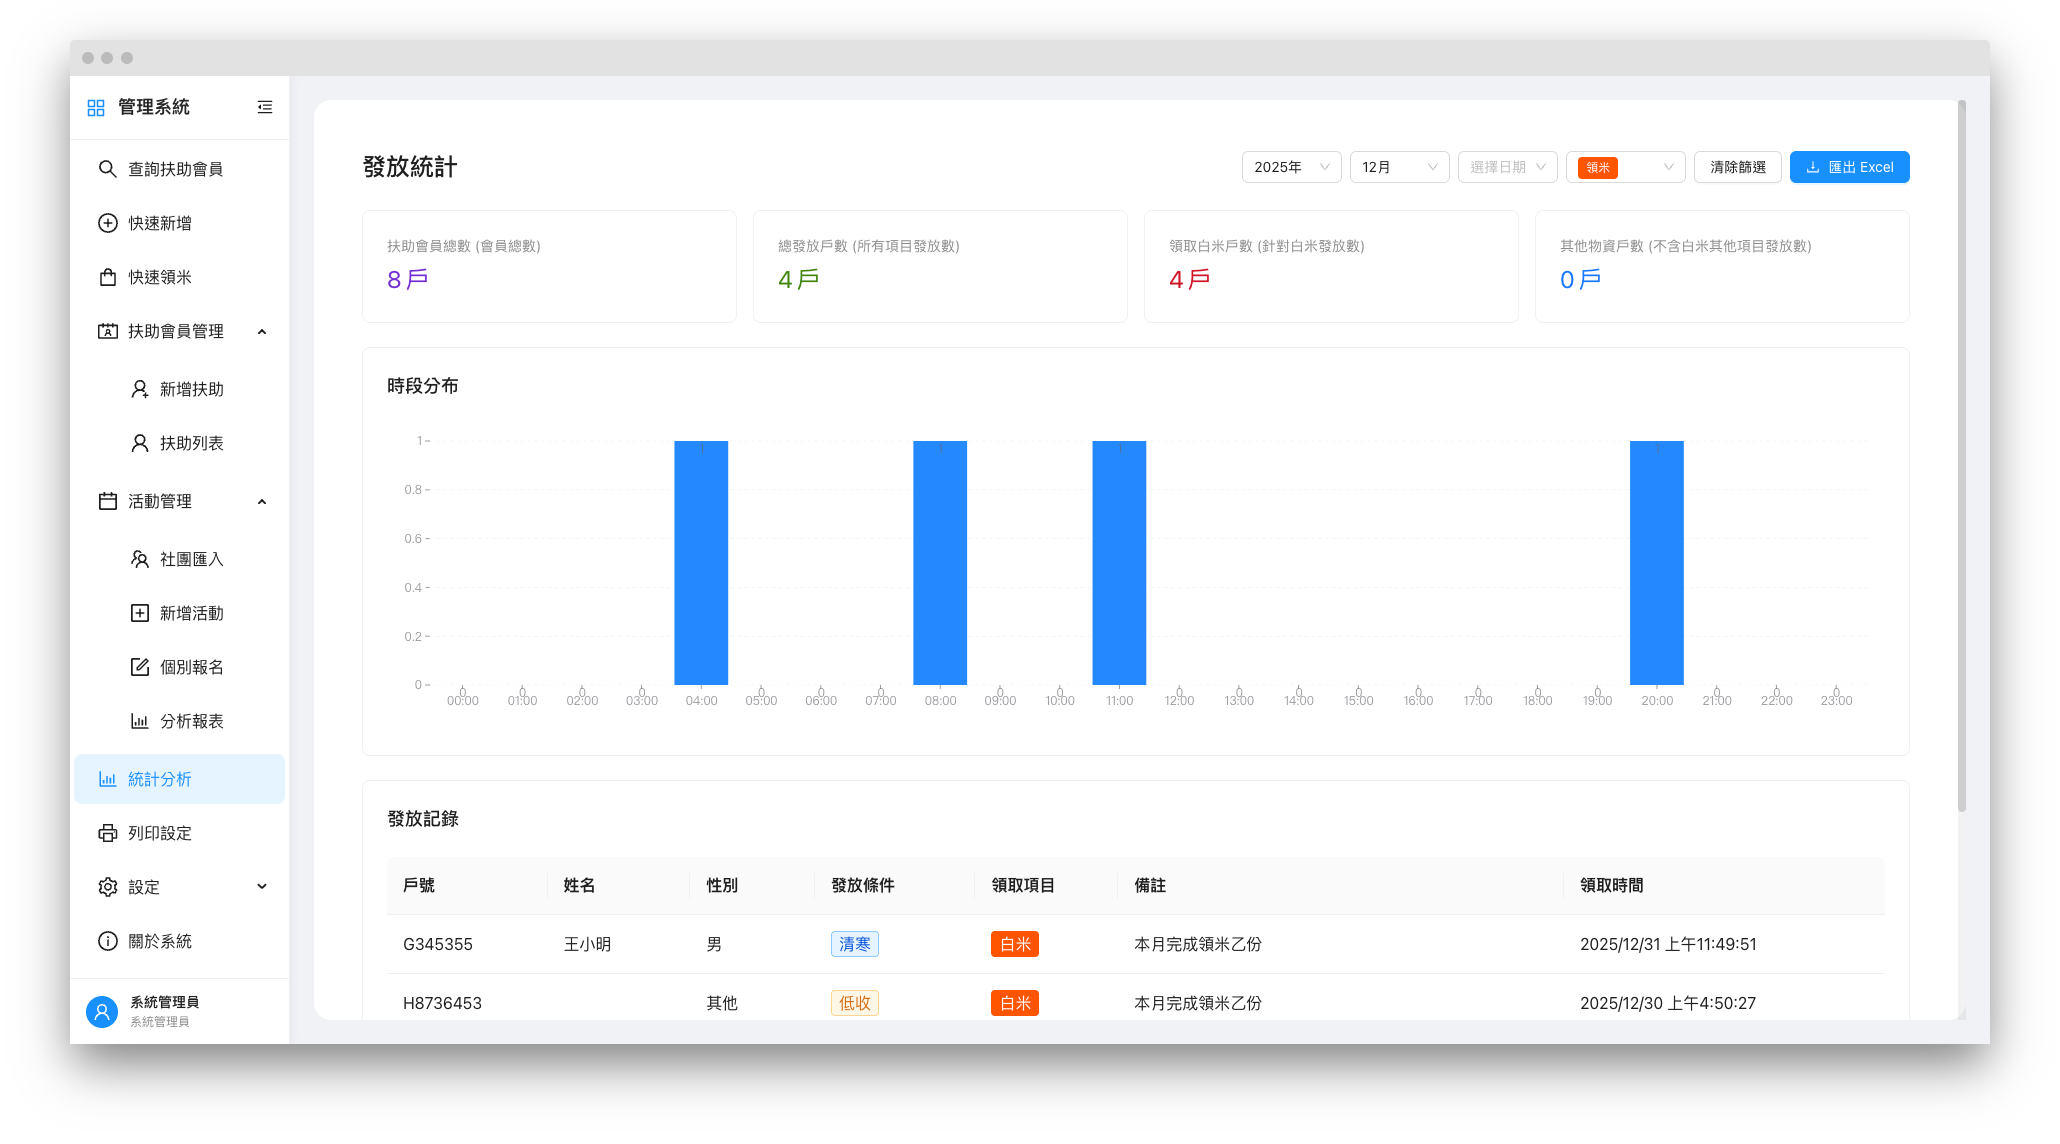Click the 列印設定 printer icon

coord(107,833)
